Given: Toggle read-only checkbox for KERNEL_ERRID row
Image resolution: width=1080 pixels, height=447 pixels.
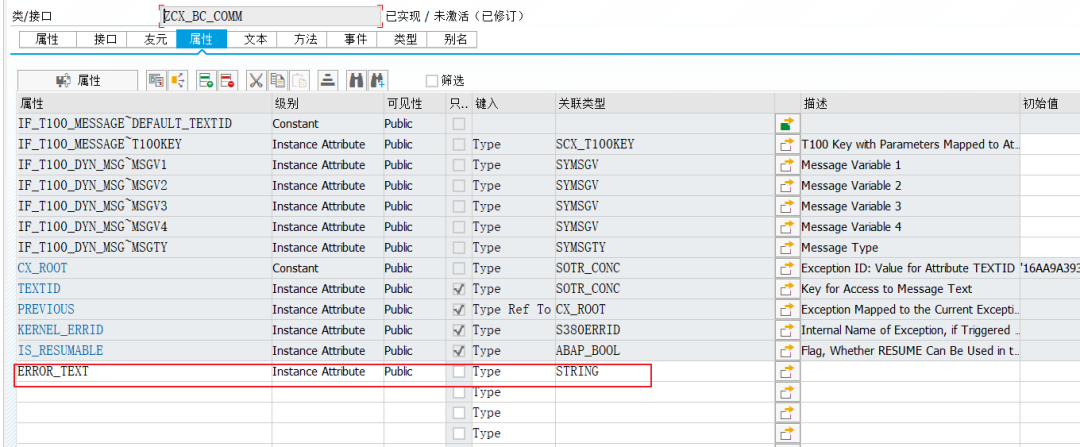Looking at the screenshot, I should pos(459,331).
